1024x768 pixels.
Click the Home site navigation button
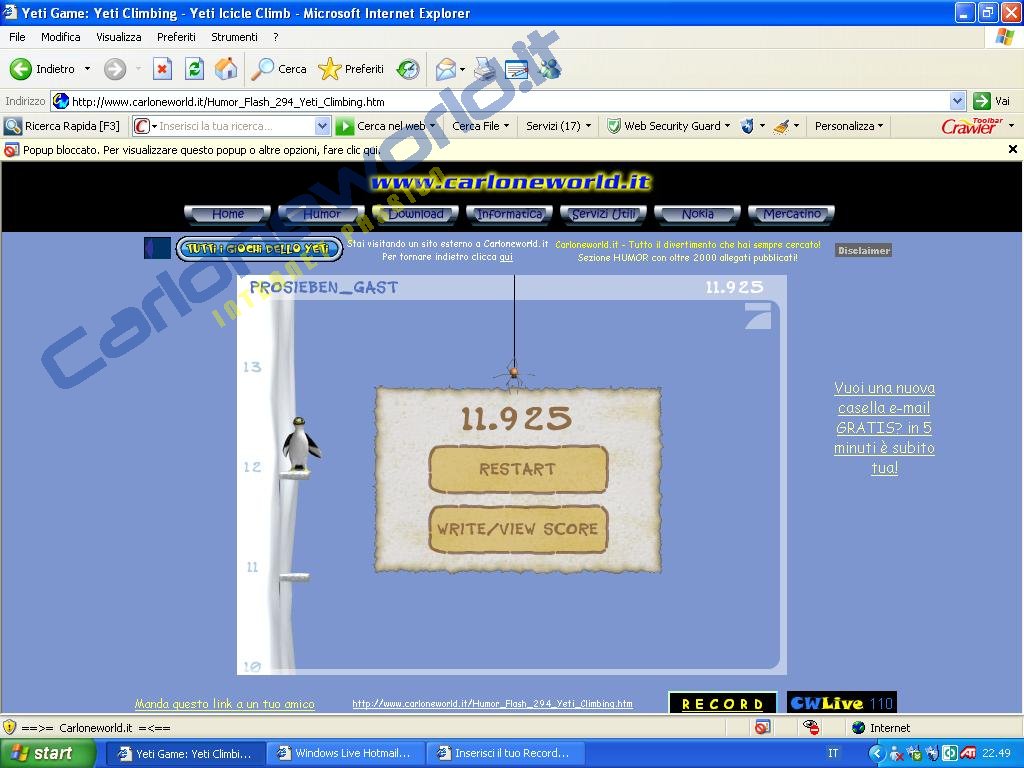pyautogui.click(x=228, y=214)
